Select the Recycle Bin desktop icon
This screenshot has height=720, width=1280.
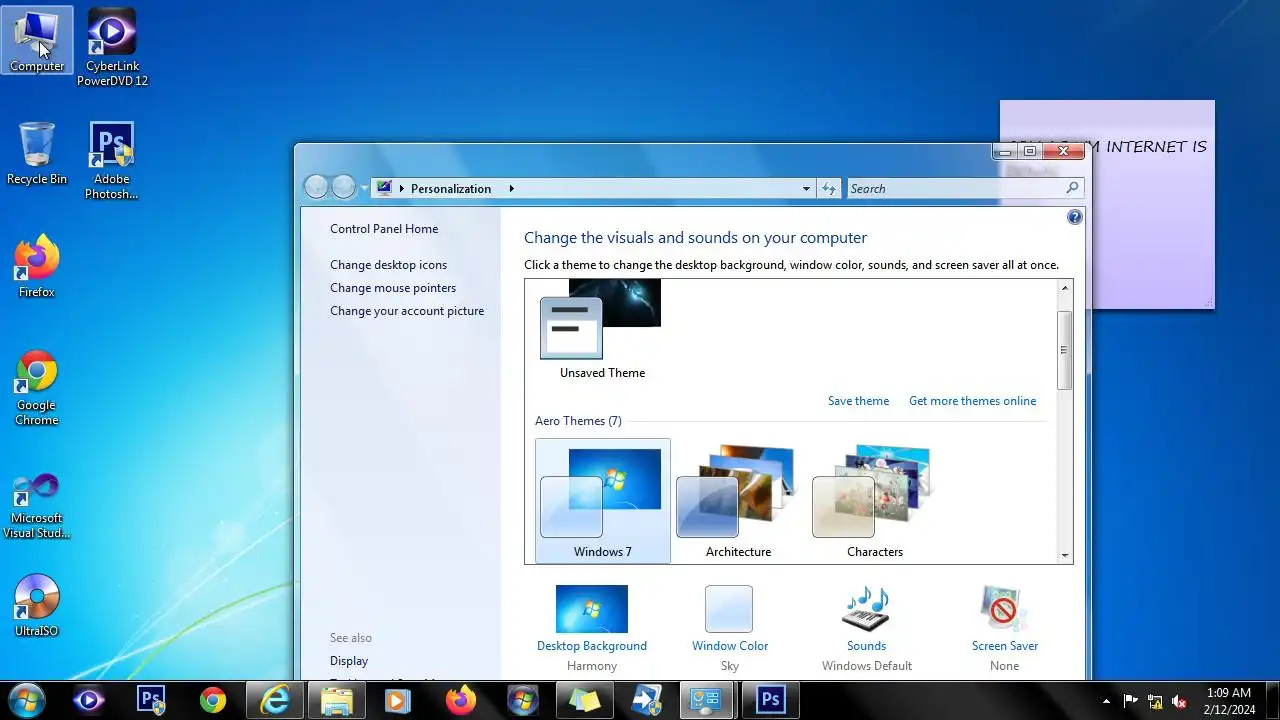click(37, 153)
